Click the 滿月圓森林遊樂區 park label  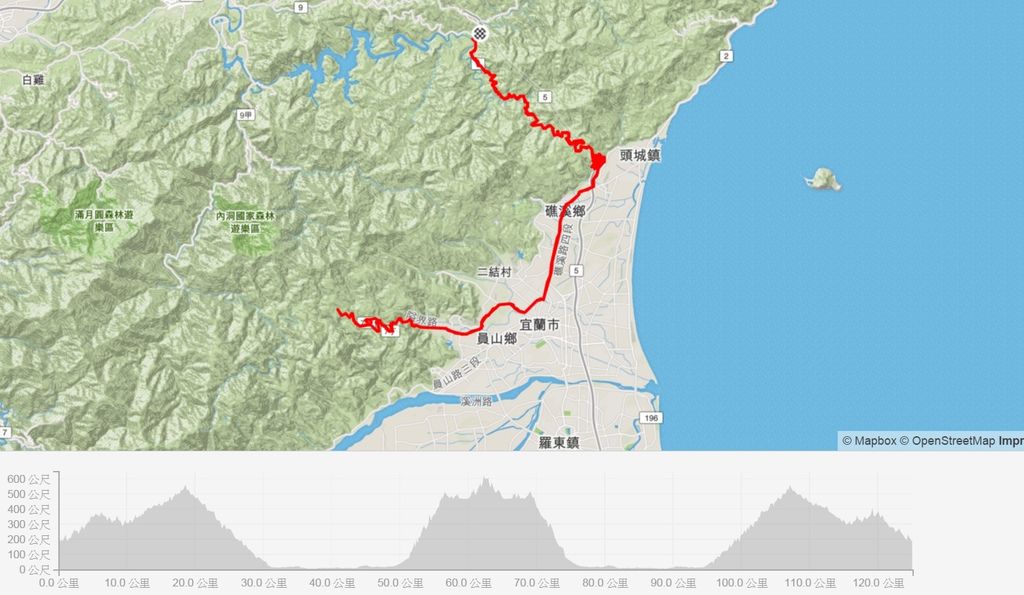pos(104,221)
